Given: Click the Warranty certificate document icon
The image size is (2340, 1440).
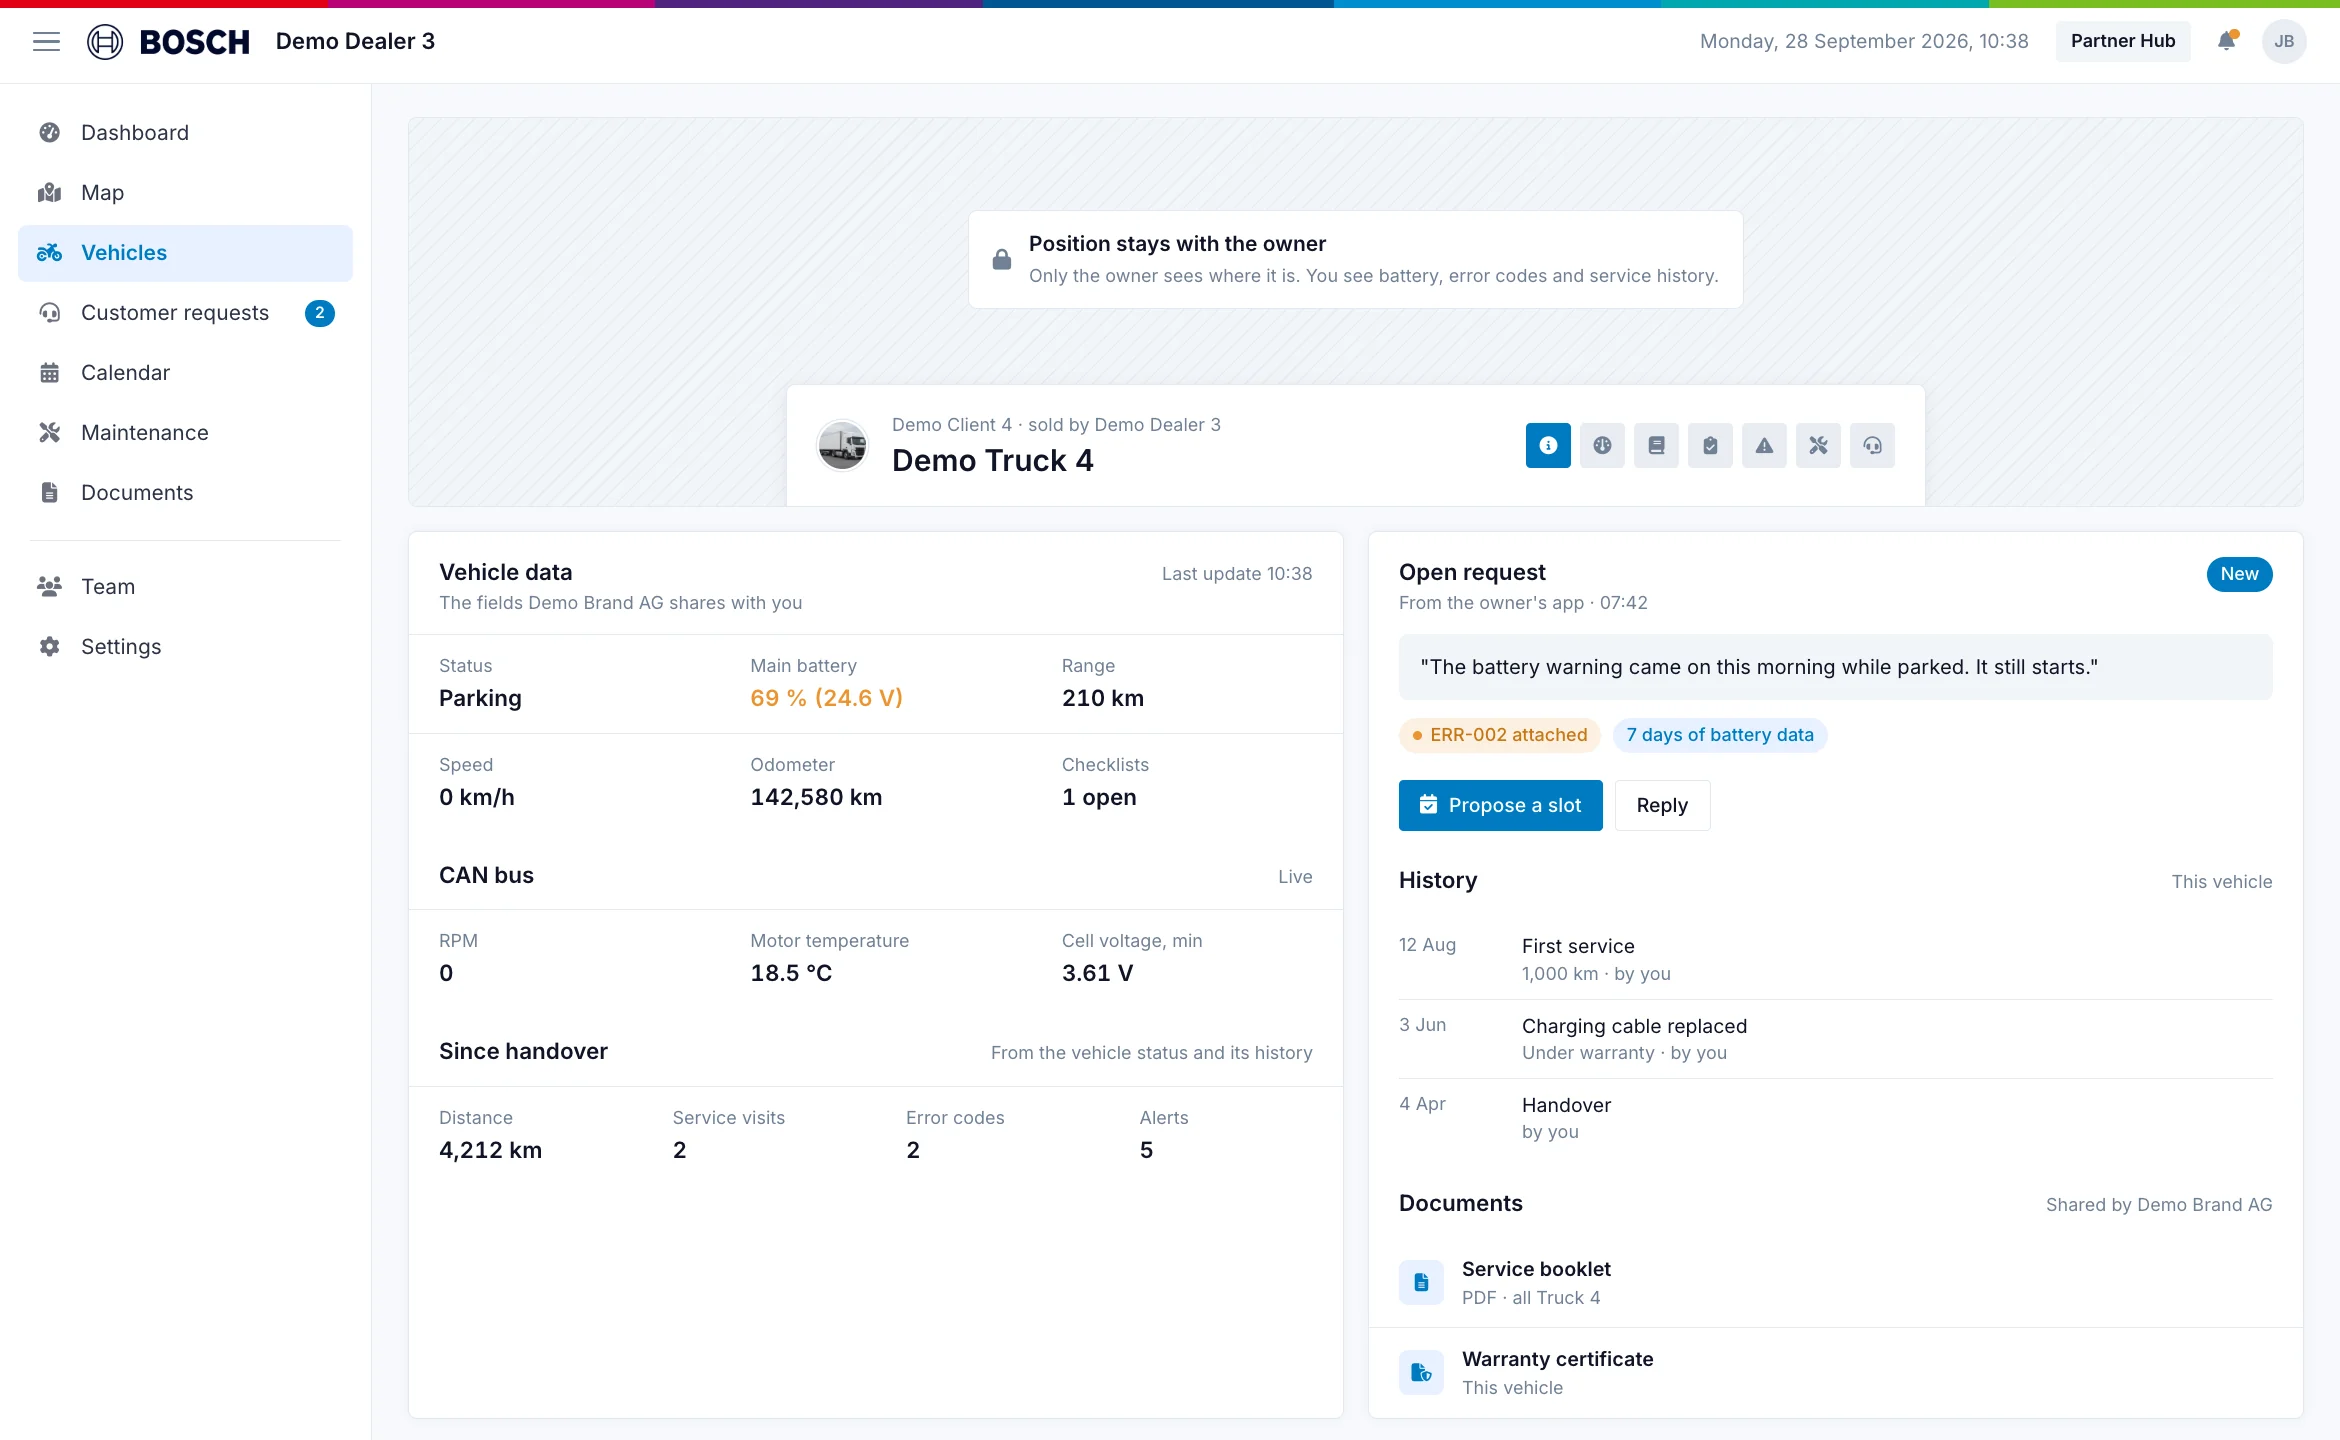Looking at the screenshot, I should pyautogui.click(x=1421, y=1372).
